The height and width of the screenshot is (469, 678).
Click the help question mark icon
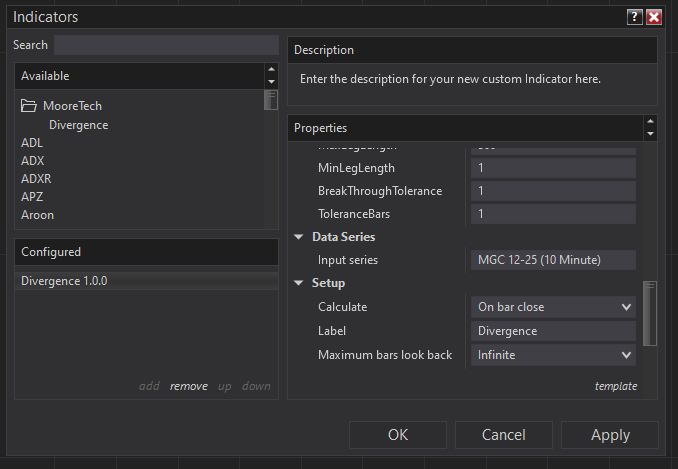point(635,17)
